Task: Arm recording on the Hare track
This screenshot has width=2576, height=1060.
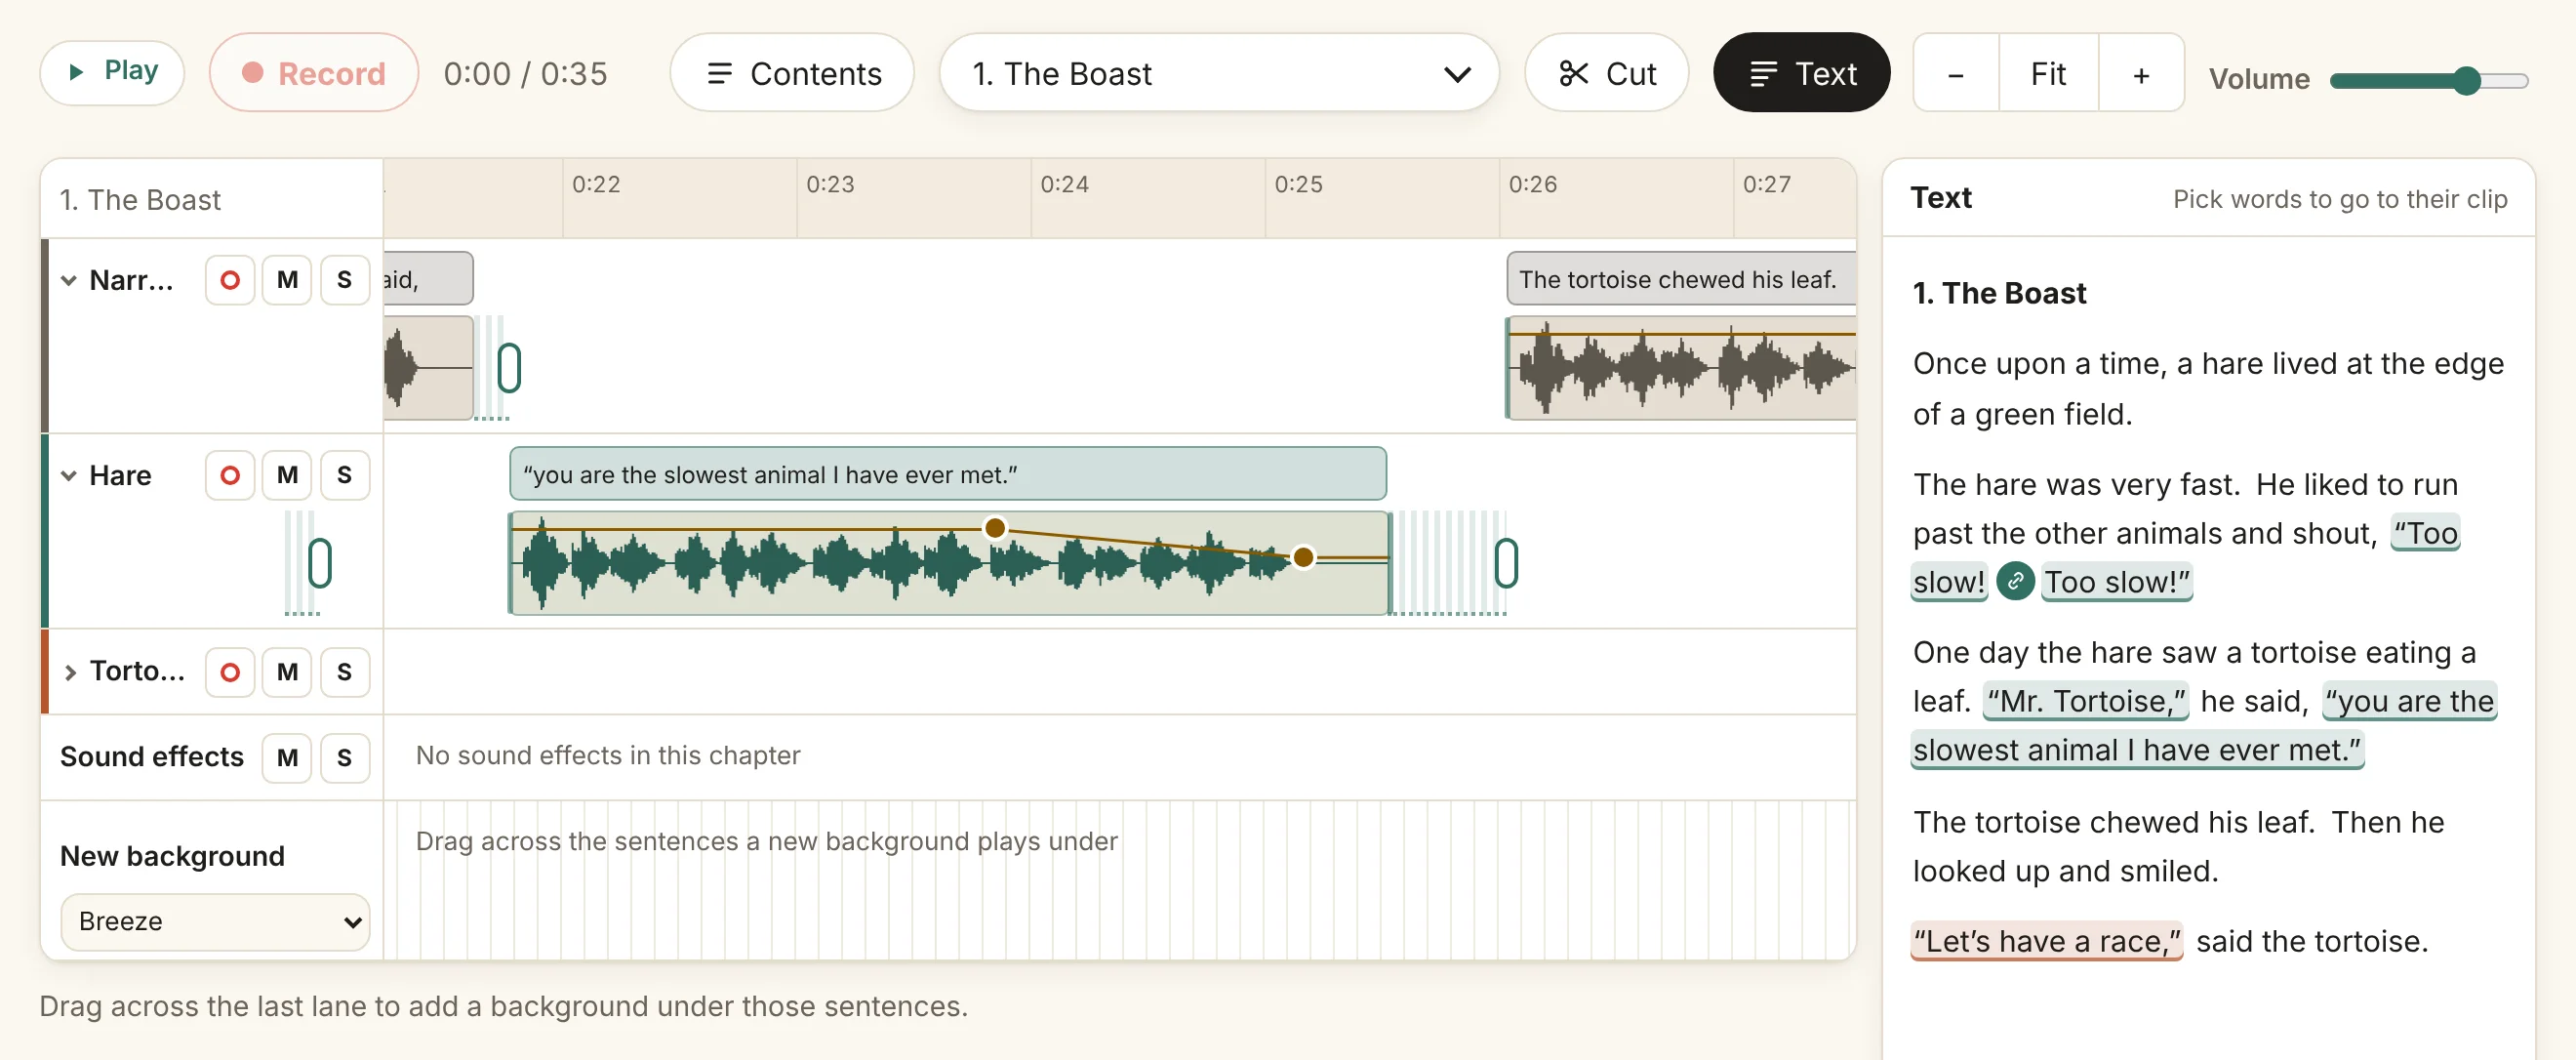Action: pos(229,475)
